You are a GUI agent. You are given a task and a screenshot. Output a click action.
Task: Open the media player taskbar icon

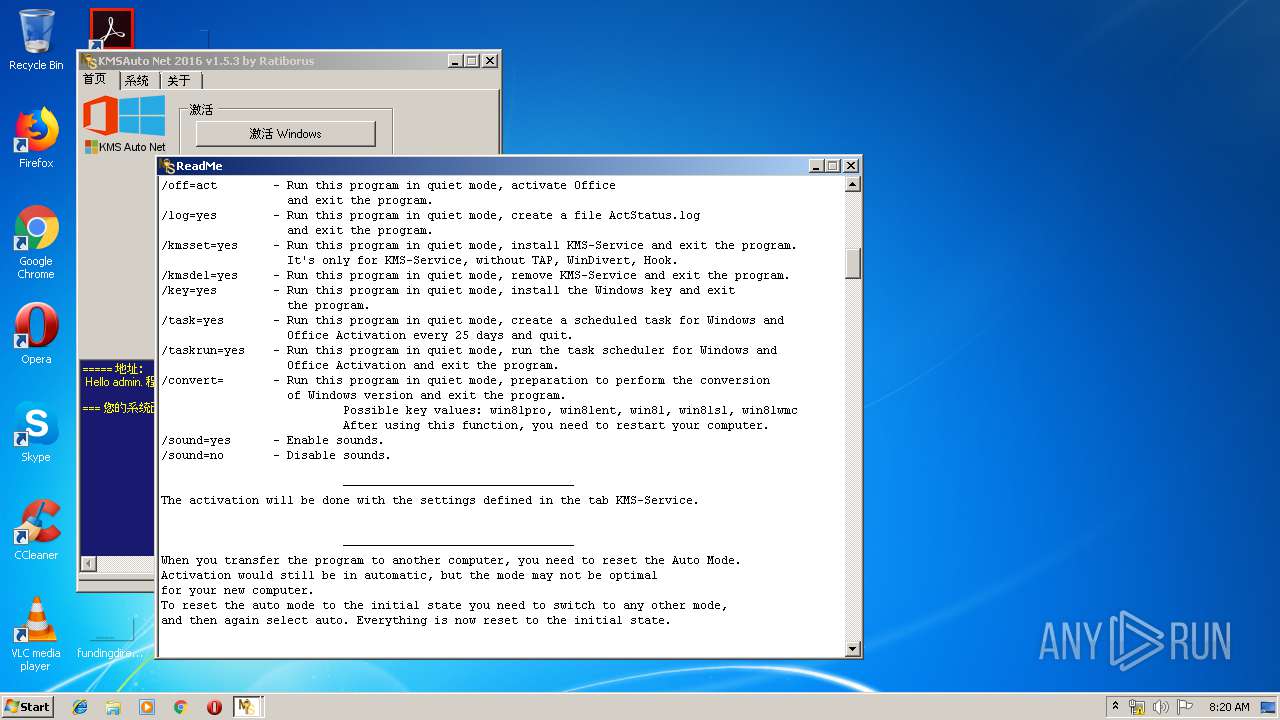click(x=147, y=707)
